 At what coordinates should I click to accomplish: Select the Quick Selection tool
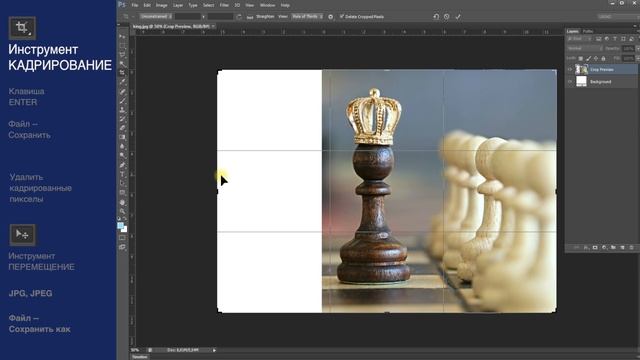pyautogui.click(x=122, y=64)
